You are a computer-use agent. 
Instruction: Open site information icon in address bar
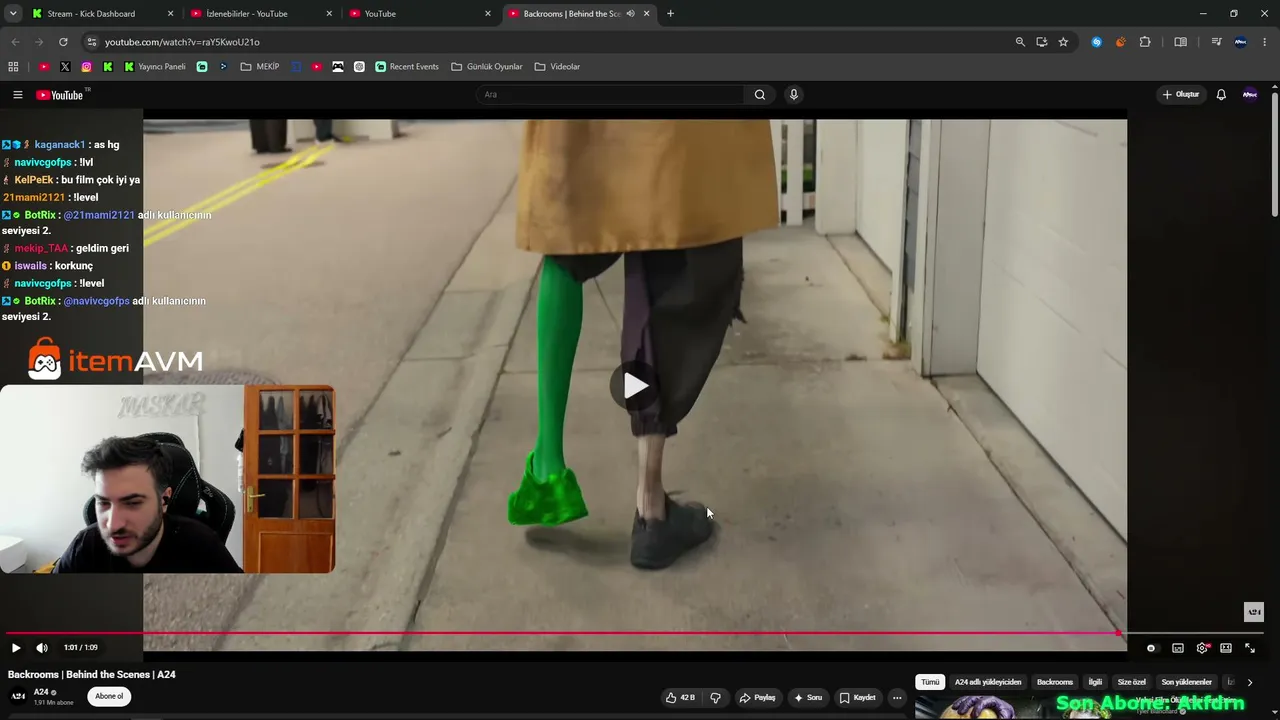[91, 42]
